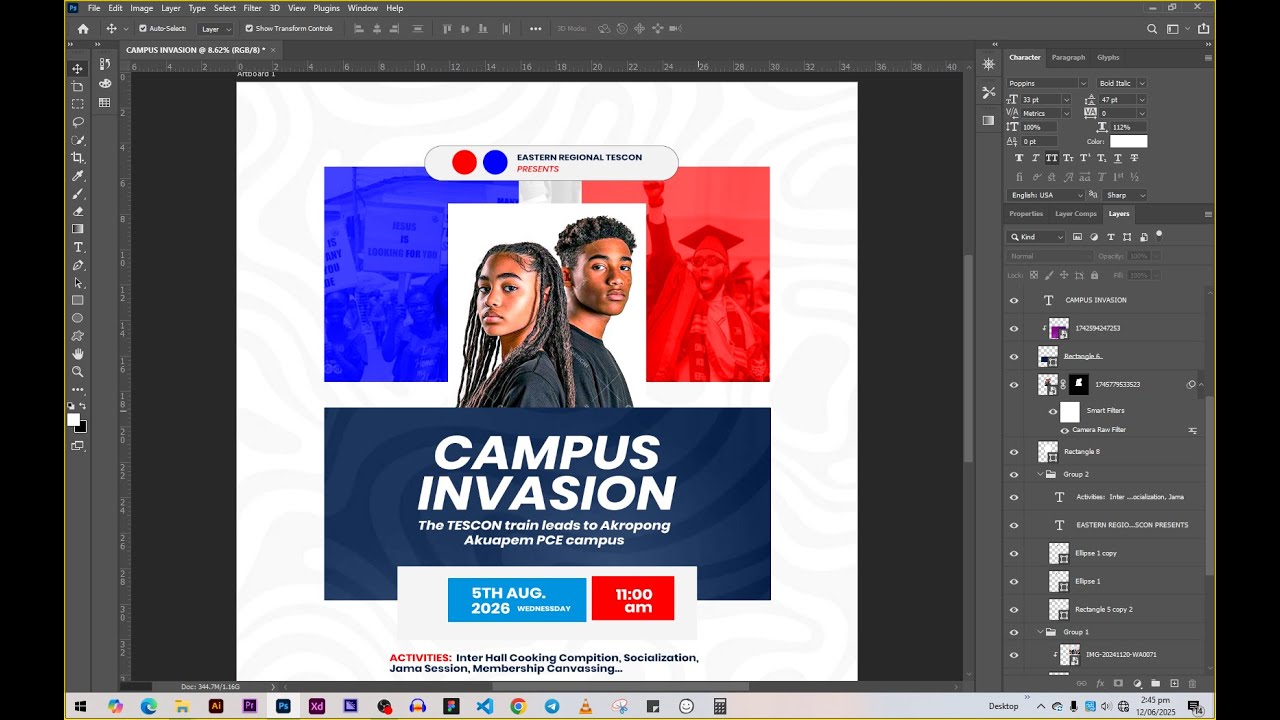Screen dimensions: 1280x720
Task: Open Google Chrome from the taskbar
Action: point(518,706)
